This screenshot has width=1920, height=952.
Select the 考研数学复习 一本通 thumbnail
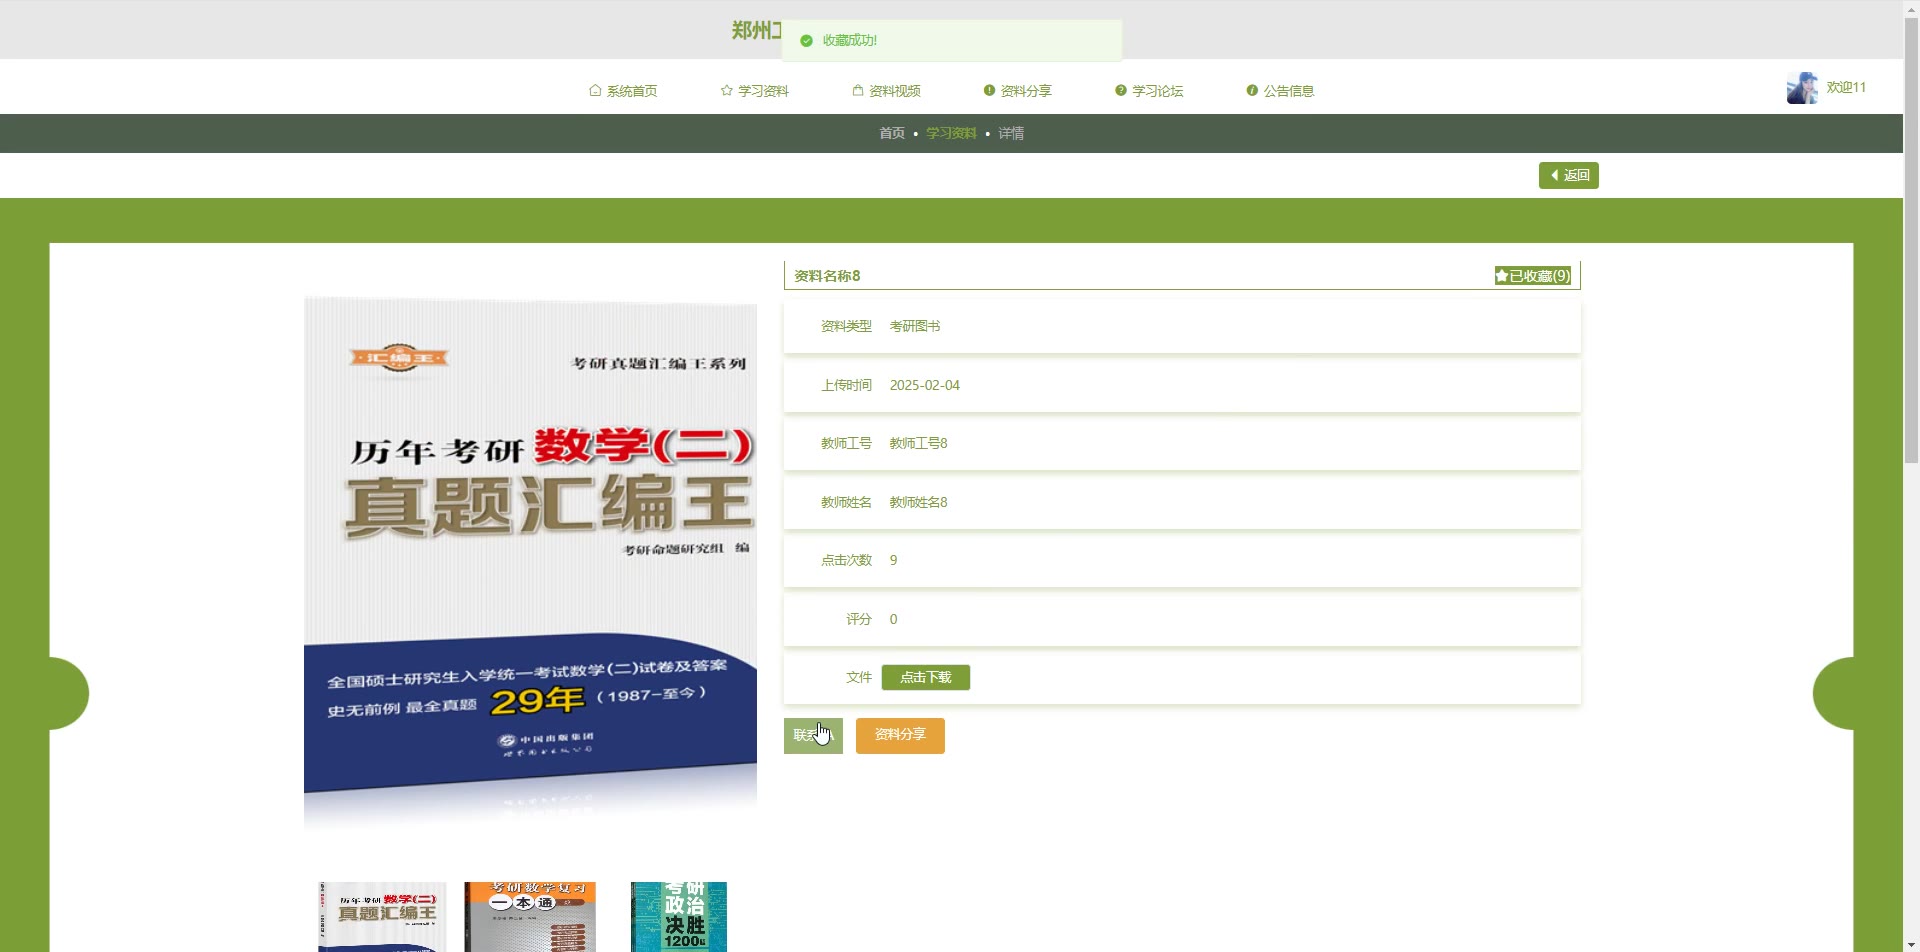pyautogui.click(x=530, y=917)
